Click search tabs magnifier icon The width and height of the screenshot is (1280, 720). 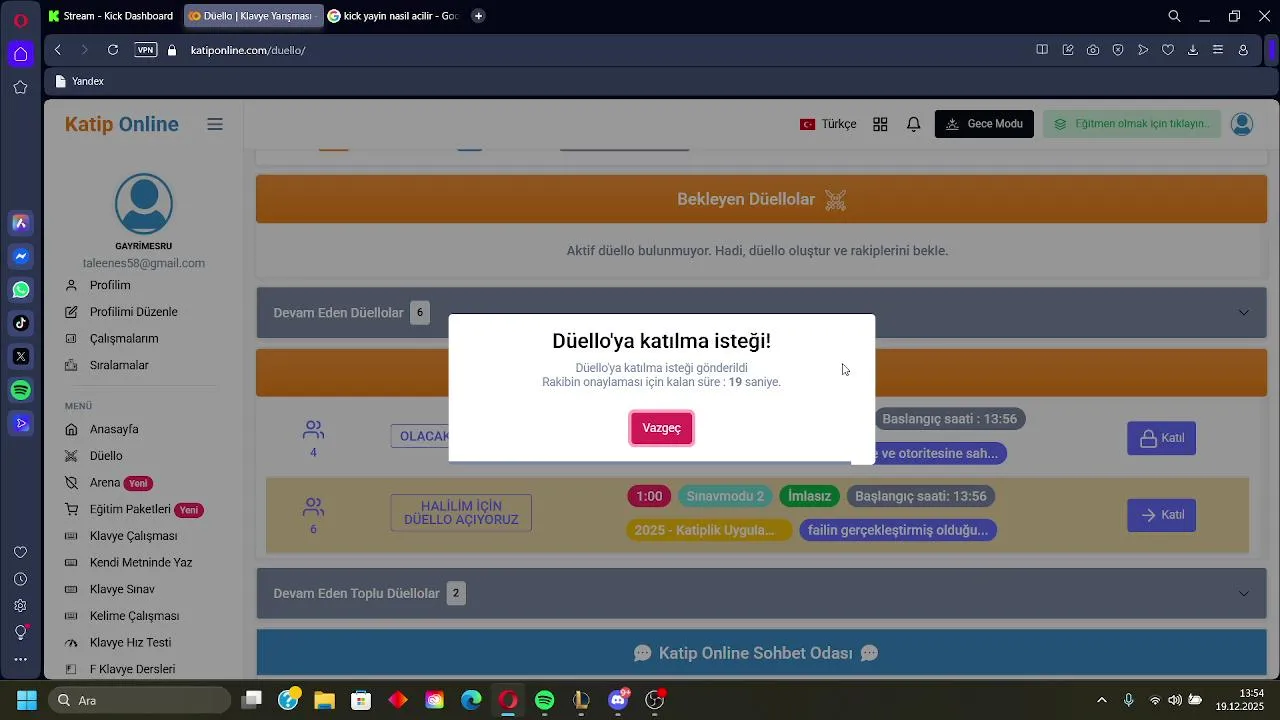click(x=1175, y=16)
